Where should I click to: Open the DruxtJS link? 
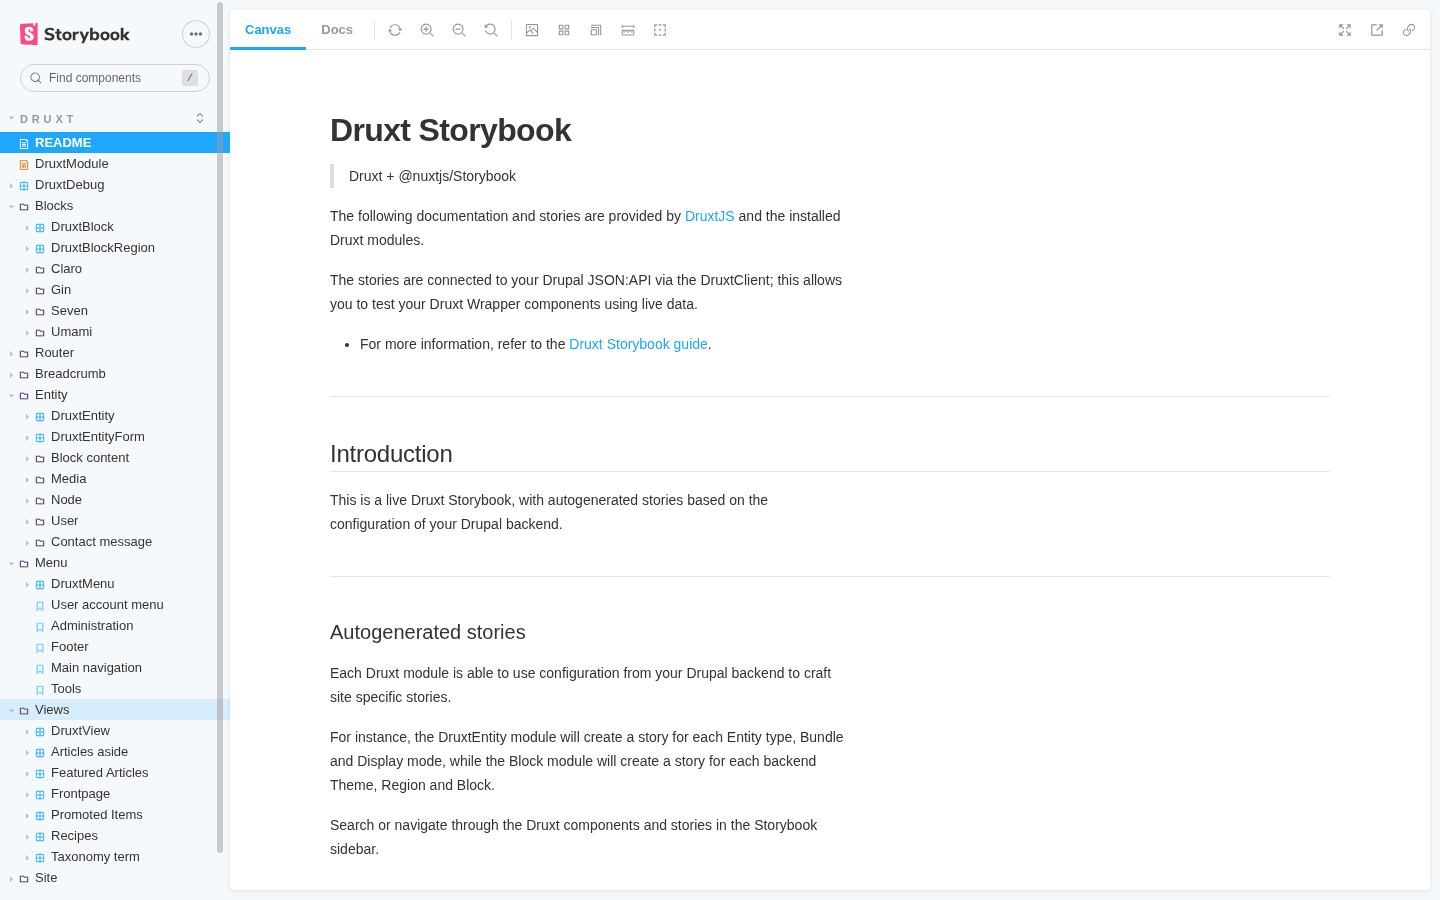(x=709, y=216)
